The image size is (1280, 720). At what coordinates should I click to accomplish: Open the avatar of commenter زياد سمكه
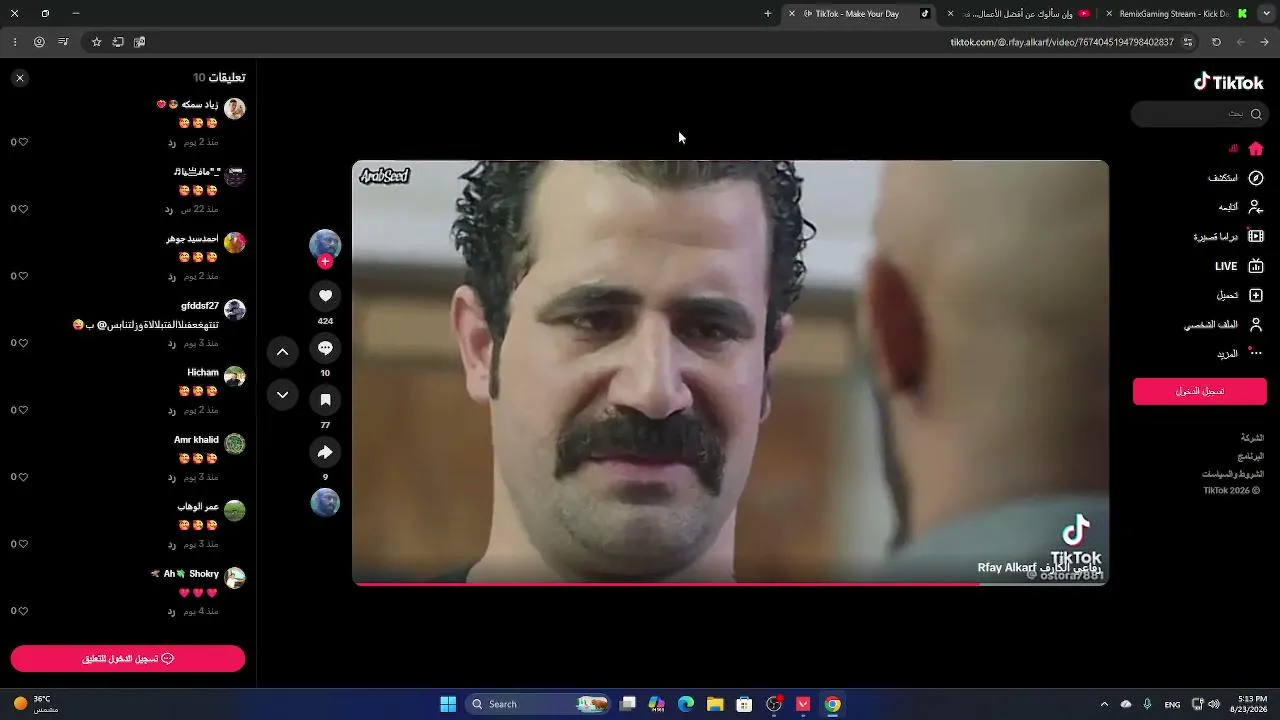tap(235, 109)
